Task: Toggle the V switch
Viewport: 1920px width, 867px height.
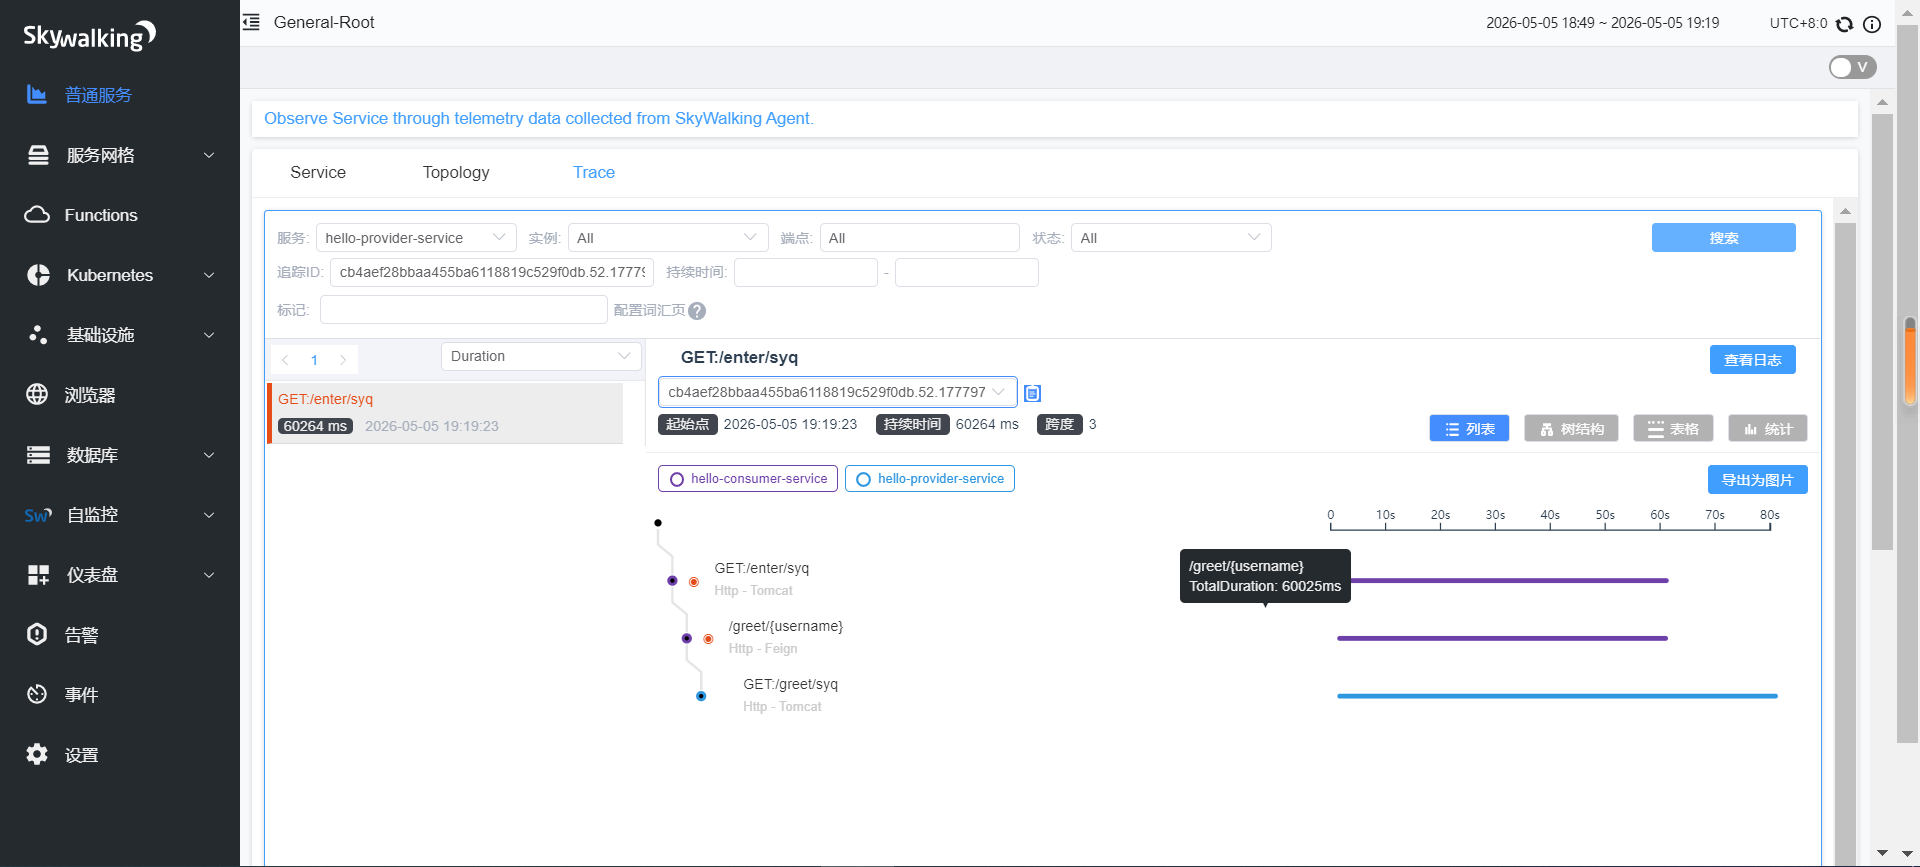Action: tap(1852, 67)
